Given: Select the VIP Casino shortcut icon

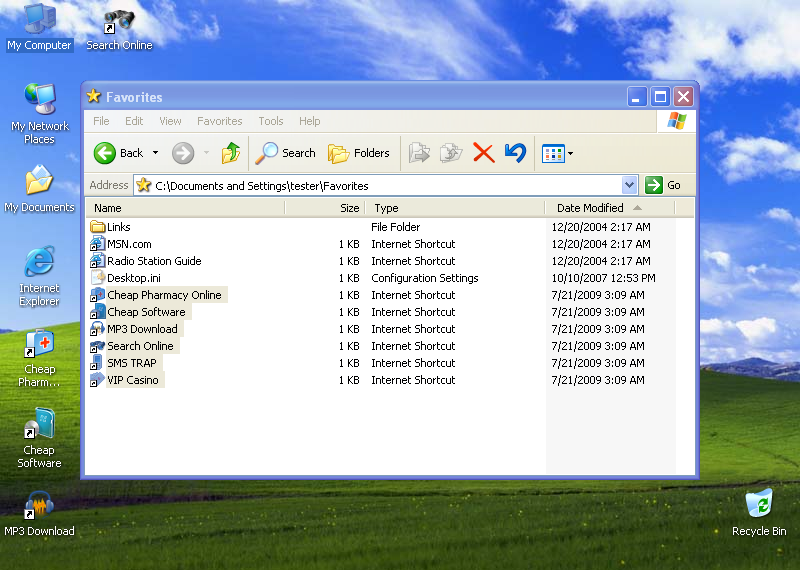Looking at the screenshot, I should tap(97, 380).
